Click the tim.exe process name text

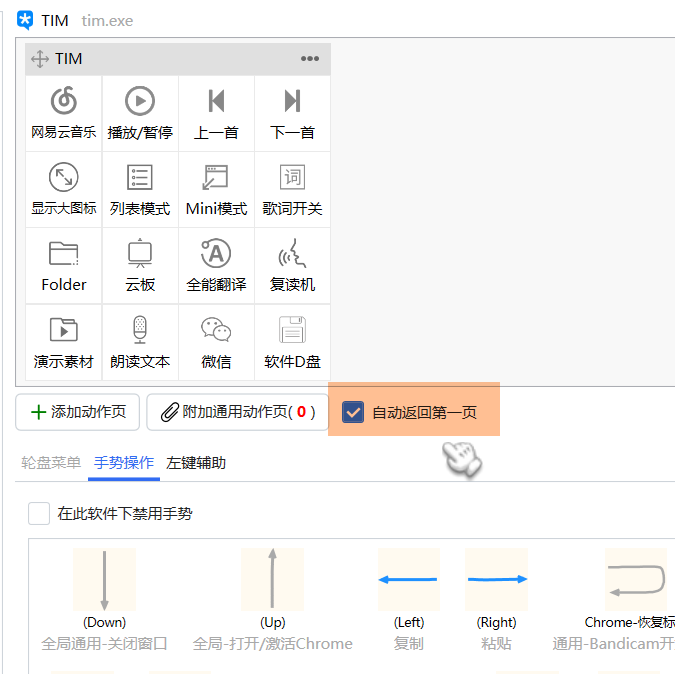[x=107, y=21]
